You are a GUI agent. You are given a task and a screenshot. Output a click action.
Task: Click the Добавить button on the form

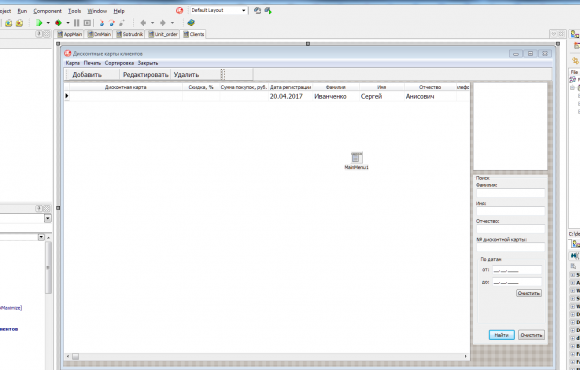click(87, 75)
